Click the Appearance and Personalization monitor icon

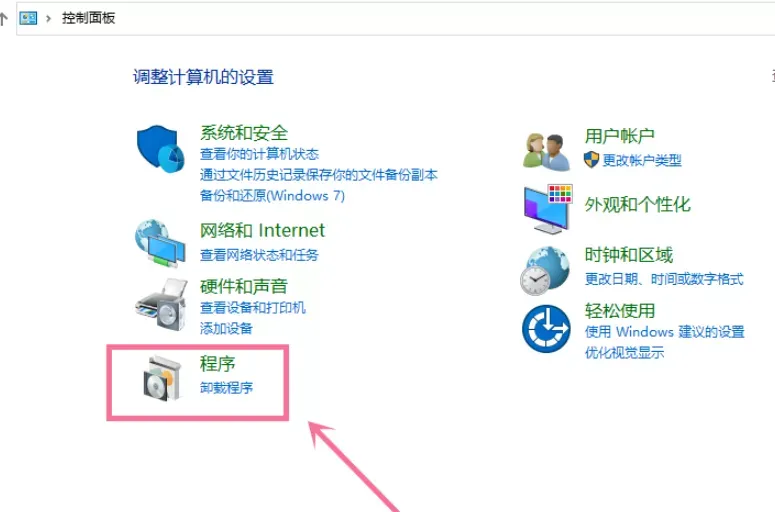pos(548,209)
